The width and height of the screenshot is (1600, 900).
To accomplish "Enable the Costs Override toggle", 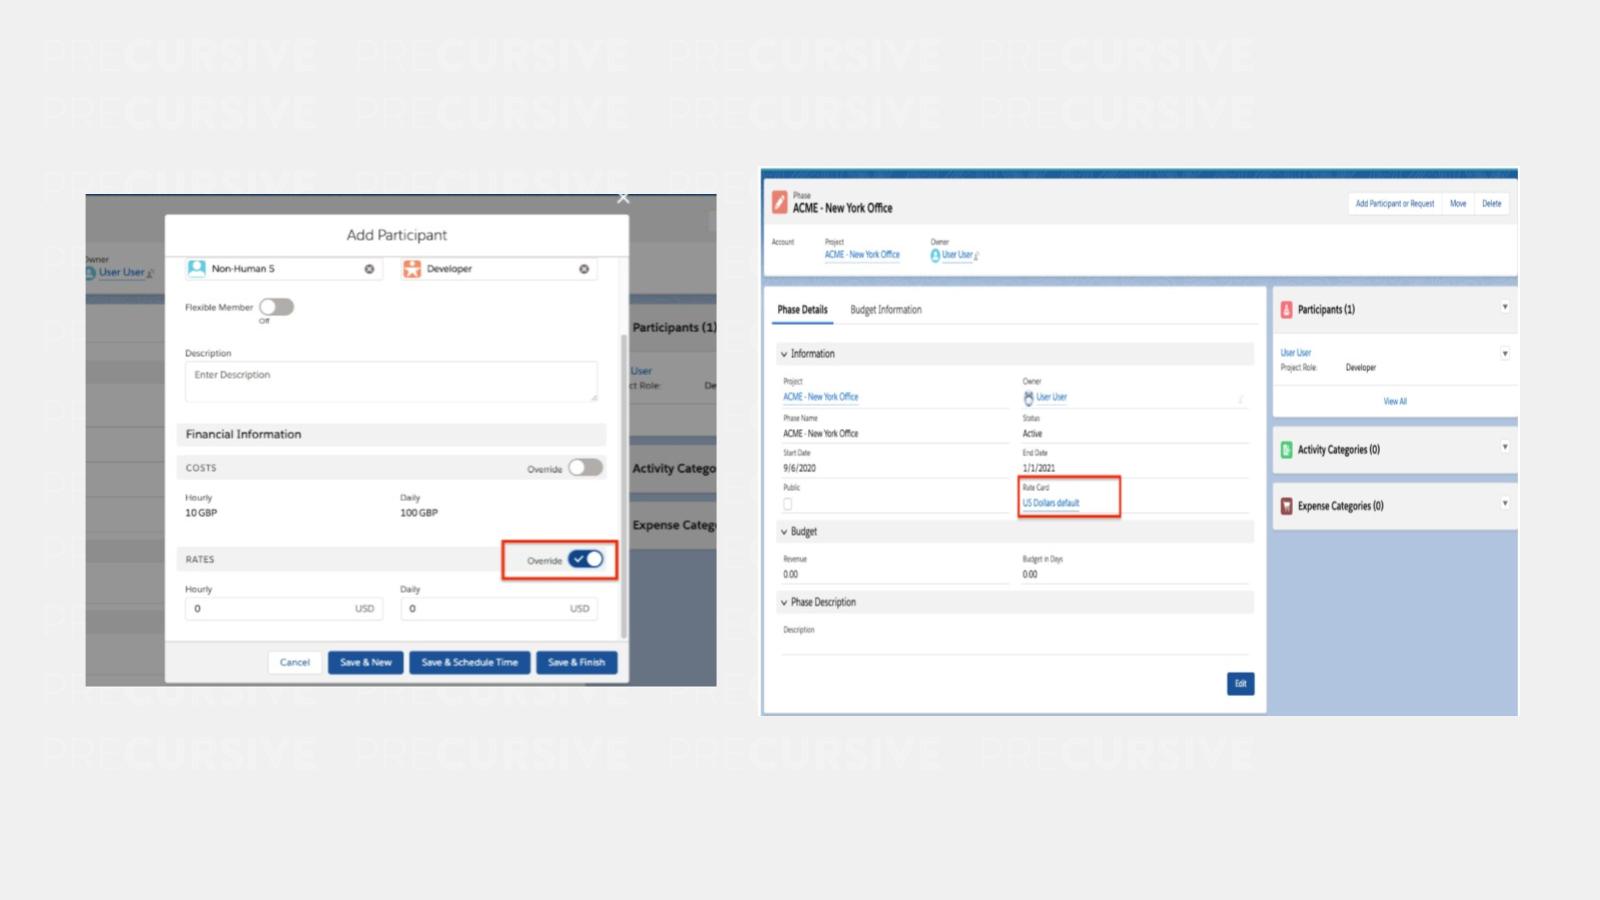I will tap(585, 468).
